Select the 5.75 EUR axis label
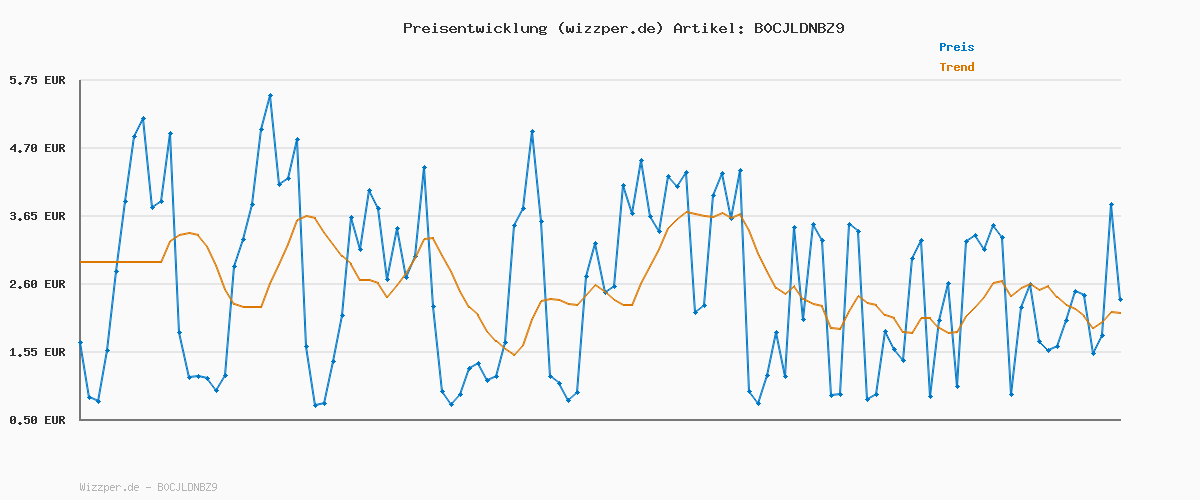Image resolution: width=1200 pixels, height=500 pixels. pos(37,80)
